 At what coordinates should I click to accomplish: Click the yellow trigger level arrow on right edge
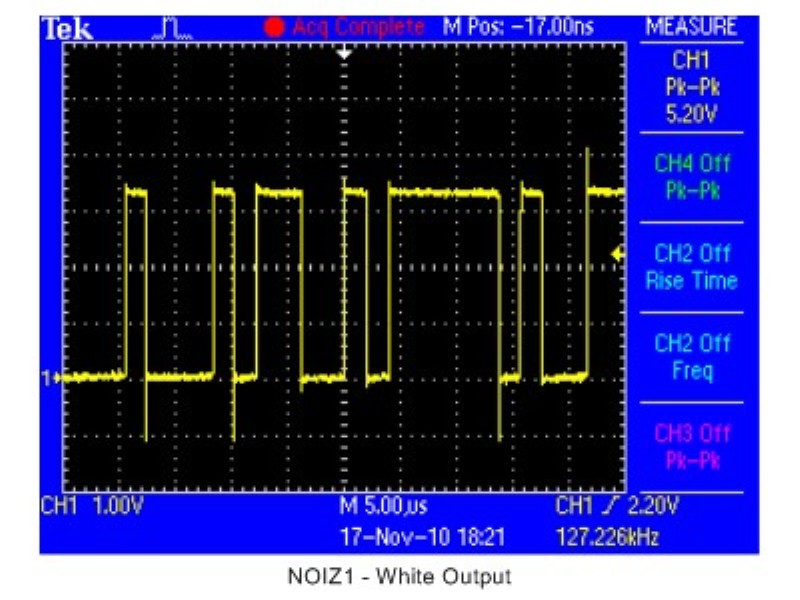pos(617,255)
